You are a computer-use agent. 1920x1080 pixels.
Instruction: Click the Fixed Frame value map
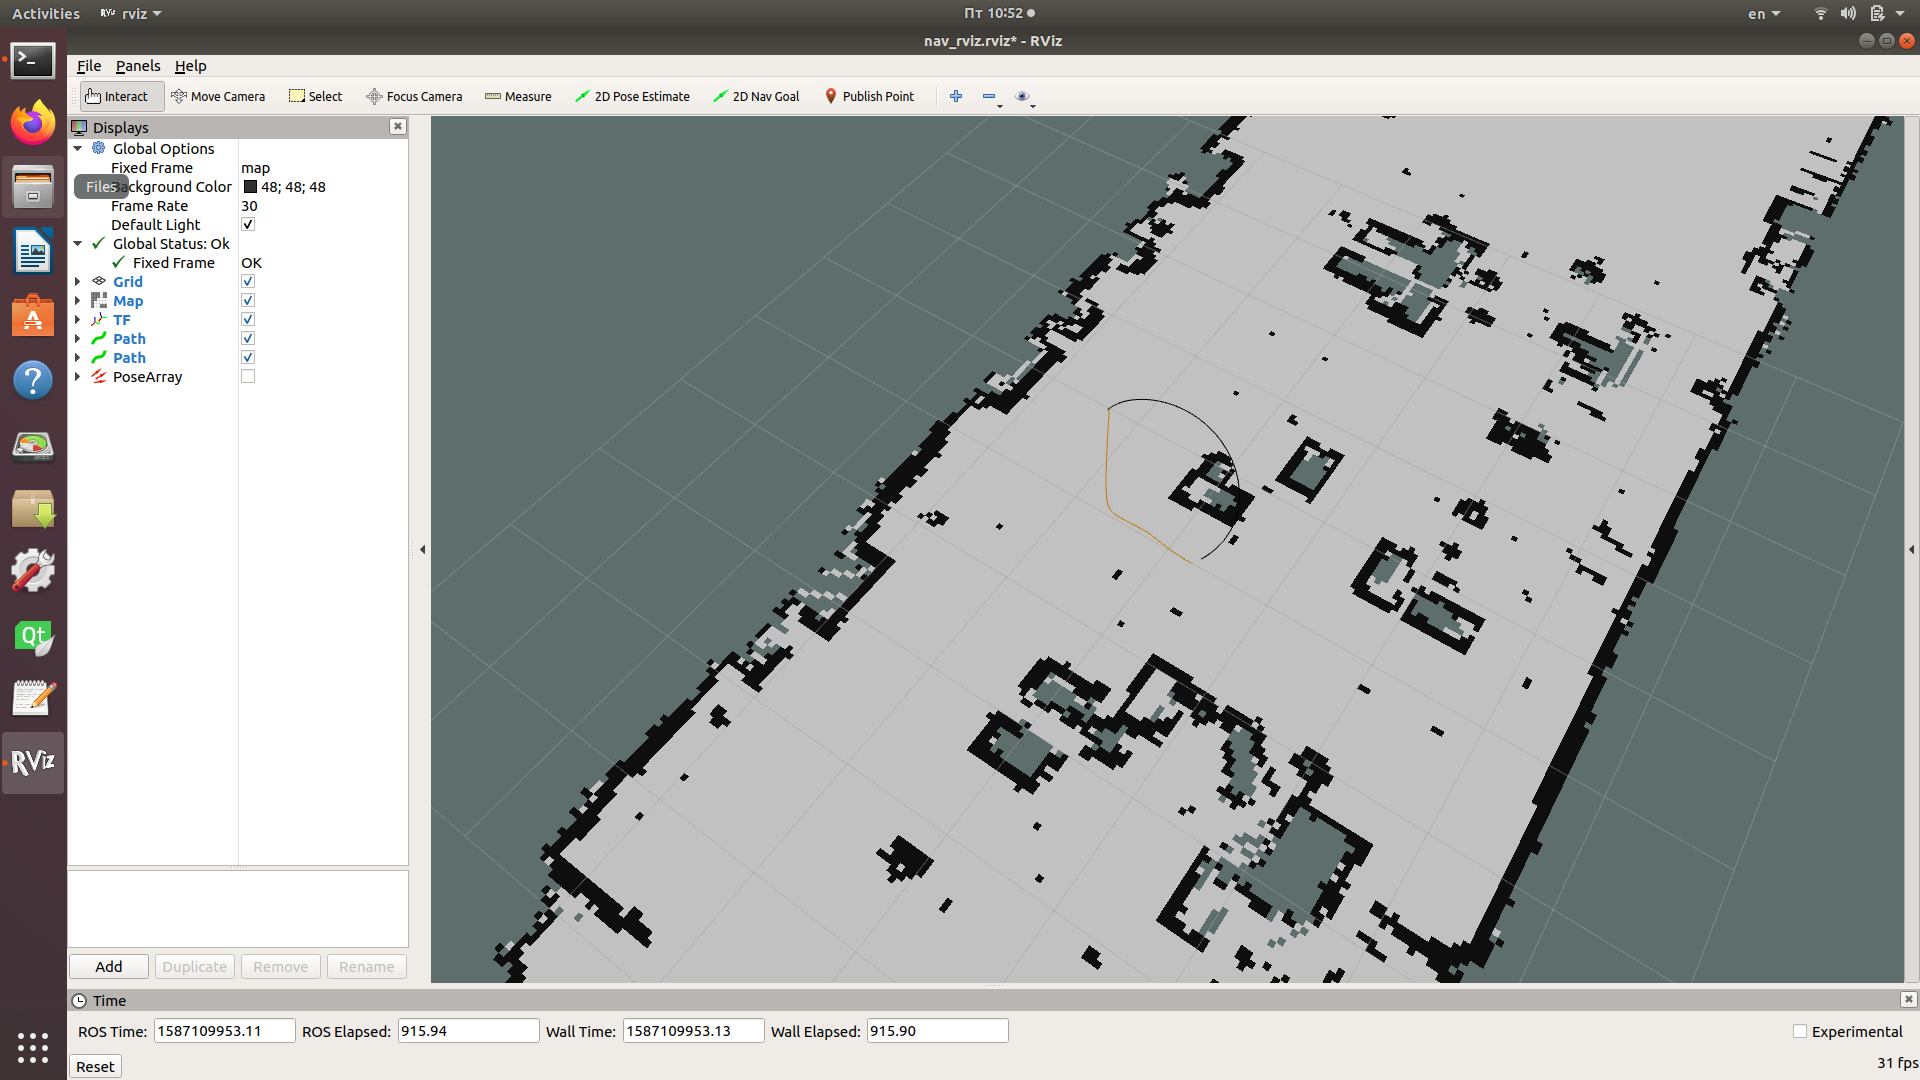click(255, 167)
